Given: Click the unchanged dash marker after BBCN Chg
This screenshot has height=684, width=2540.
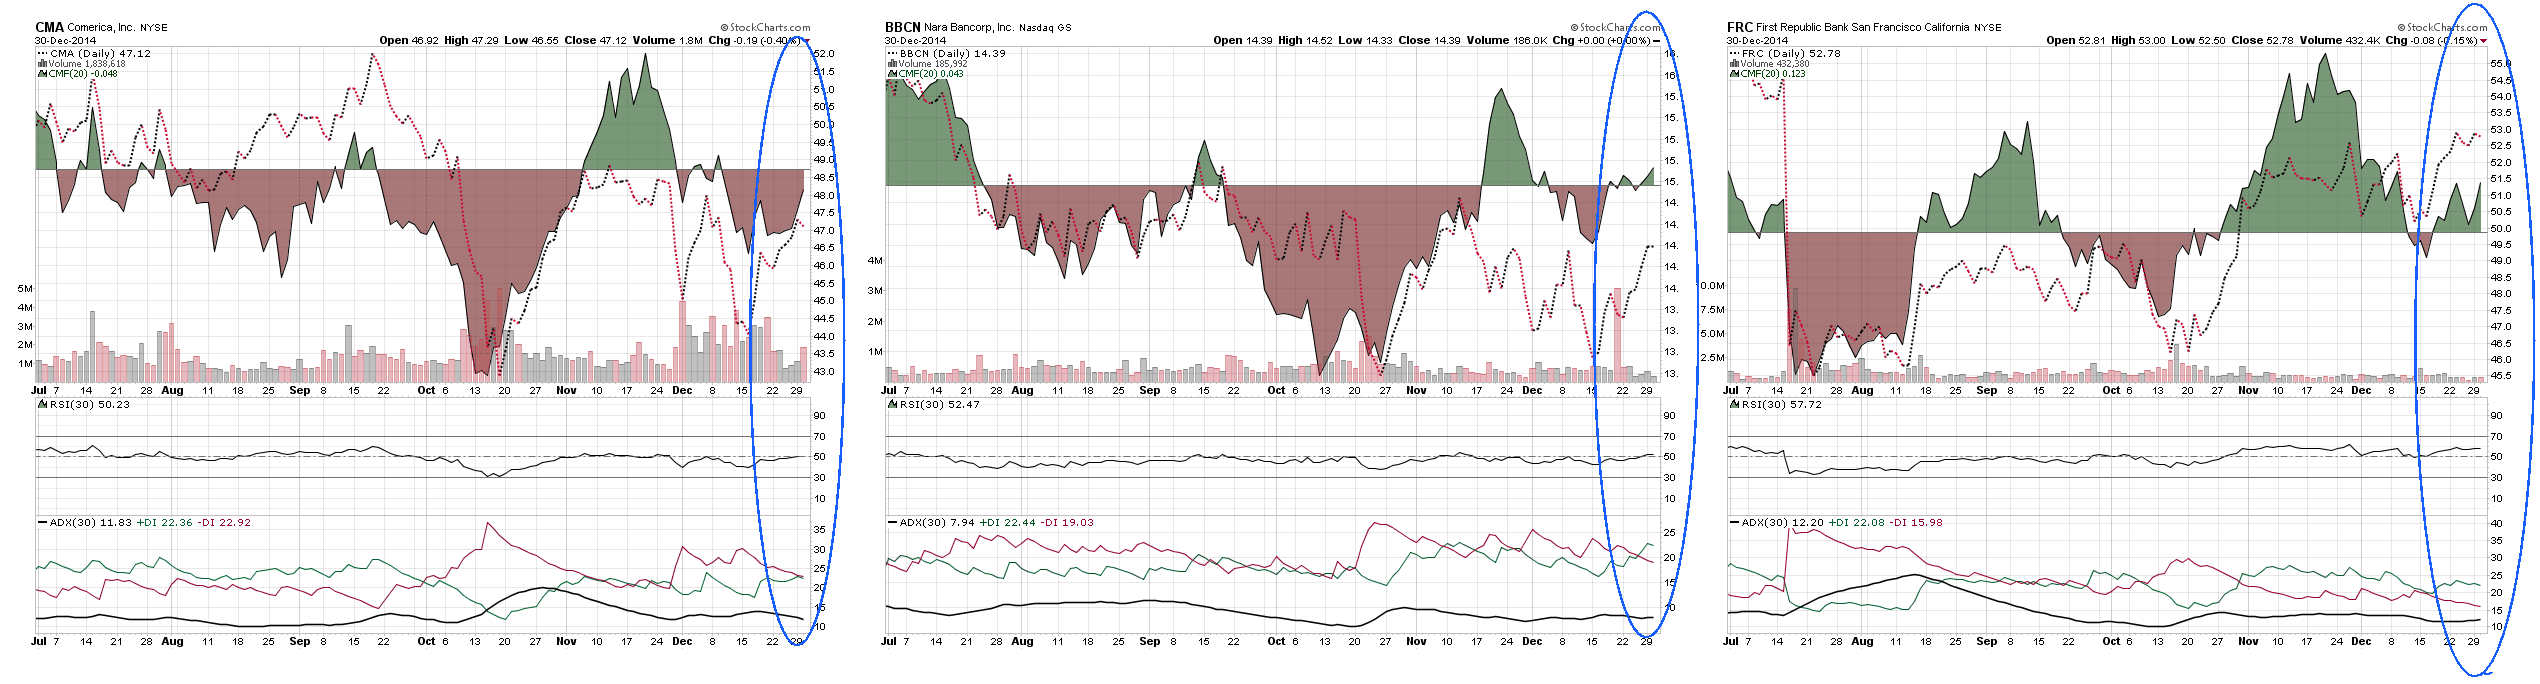Looking at the screenshot, I should click(x=1656, y=41).
